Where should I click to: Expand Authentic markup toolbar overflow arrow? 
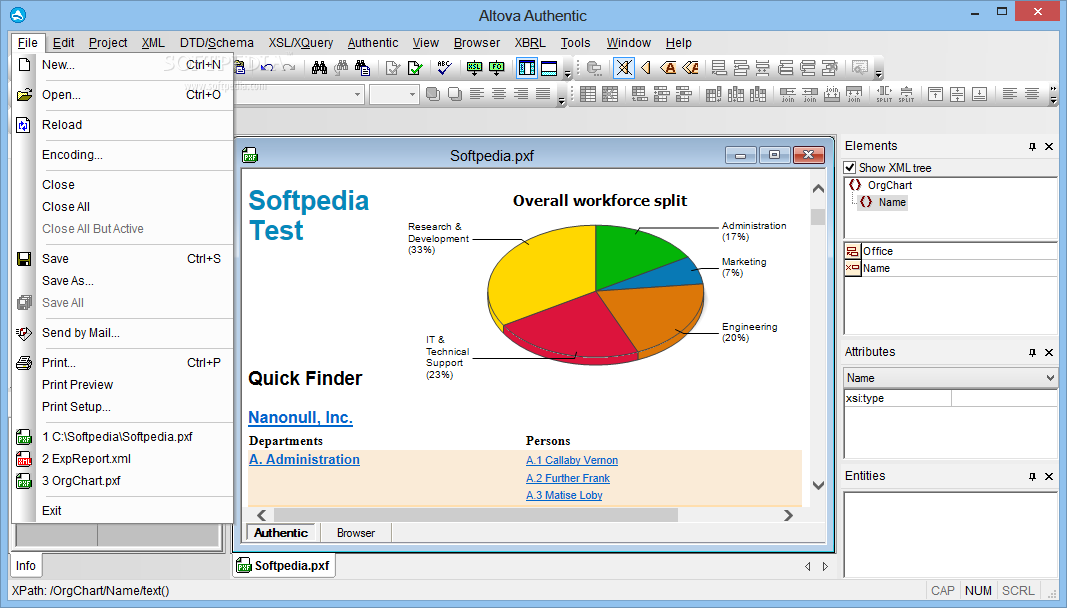pyautogui.click(x=879, y=72)
